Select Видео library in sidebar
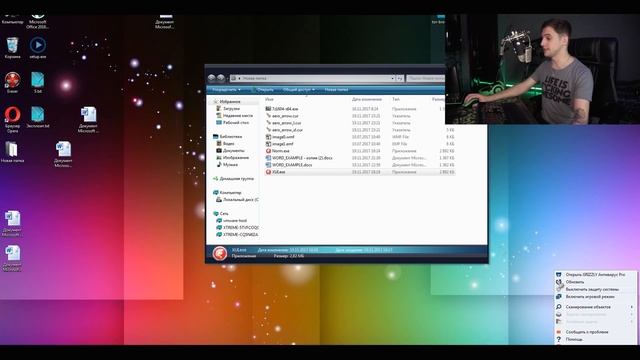The width and height of the screenshot is (640, 360). click(x=229, y=143)
